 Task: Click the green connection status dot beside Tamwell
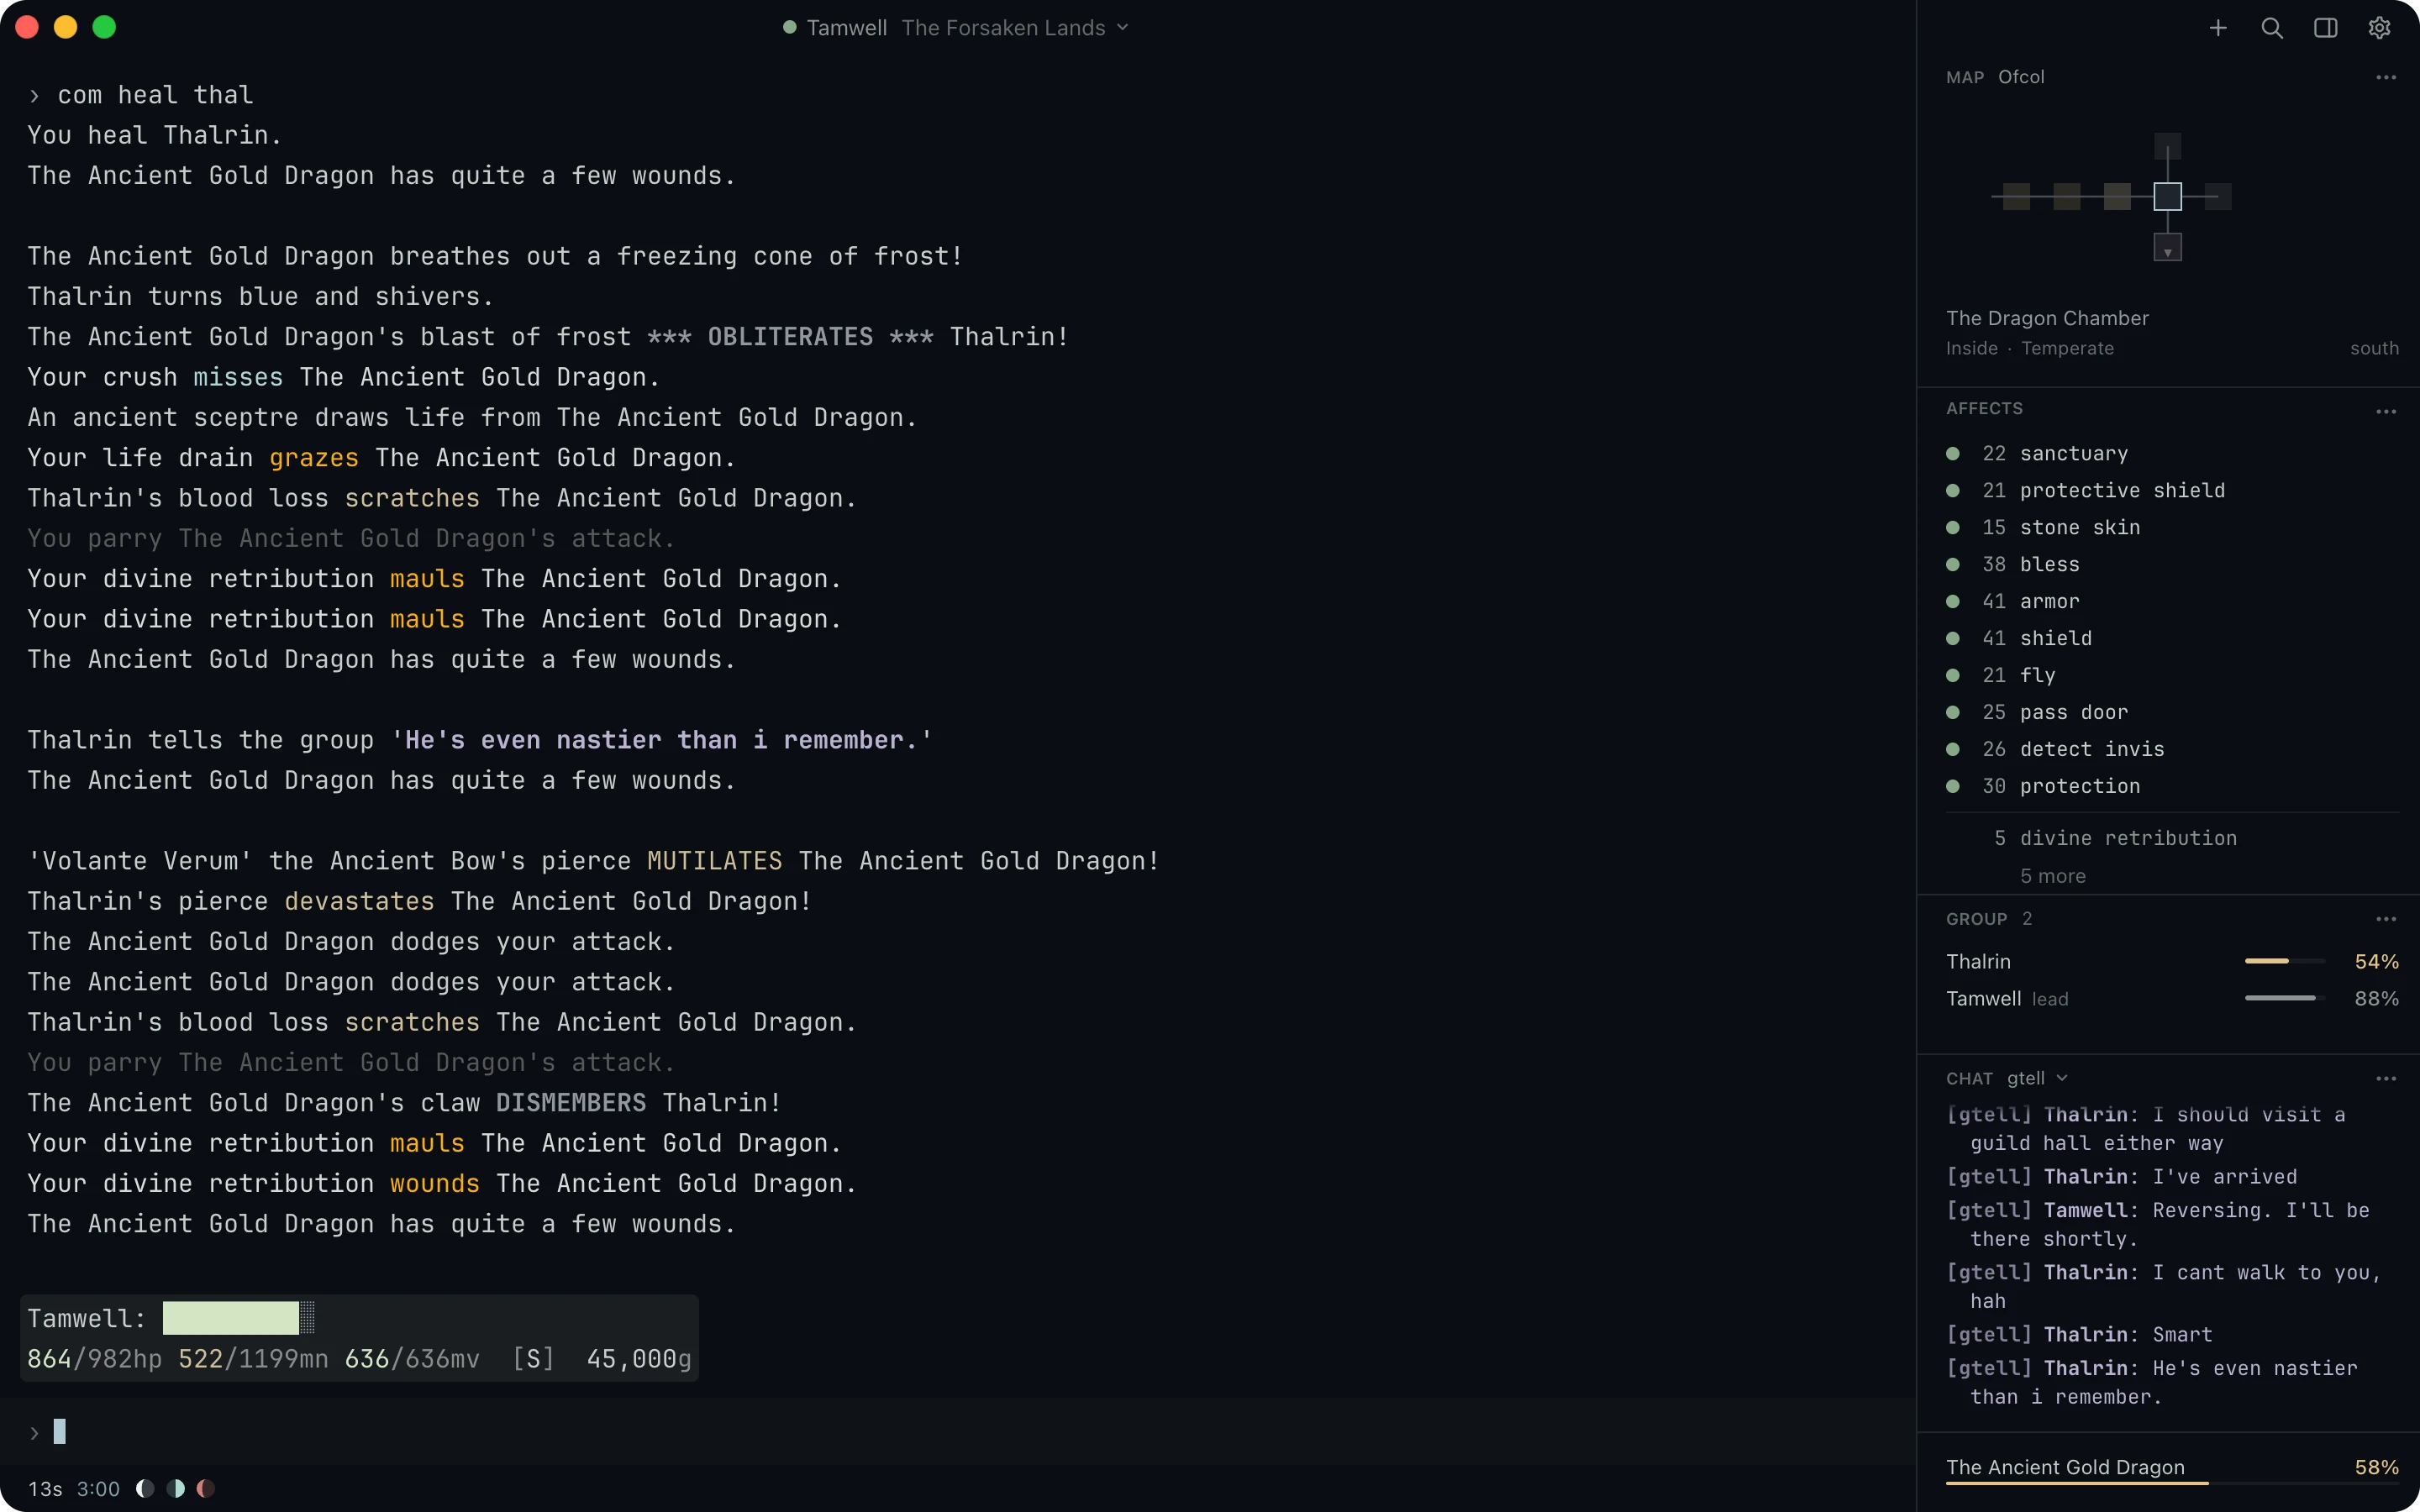coord(789,27)
